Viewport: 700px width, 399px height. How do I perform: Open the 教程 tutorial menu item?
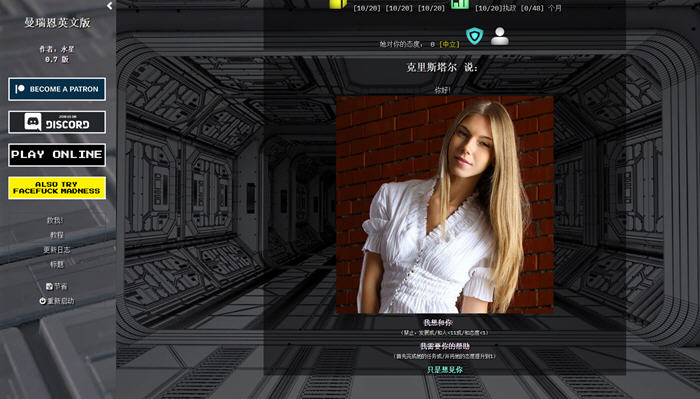coord(57,235)
